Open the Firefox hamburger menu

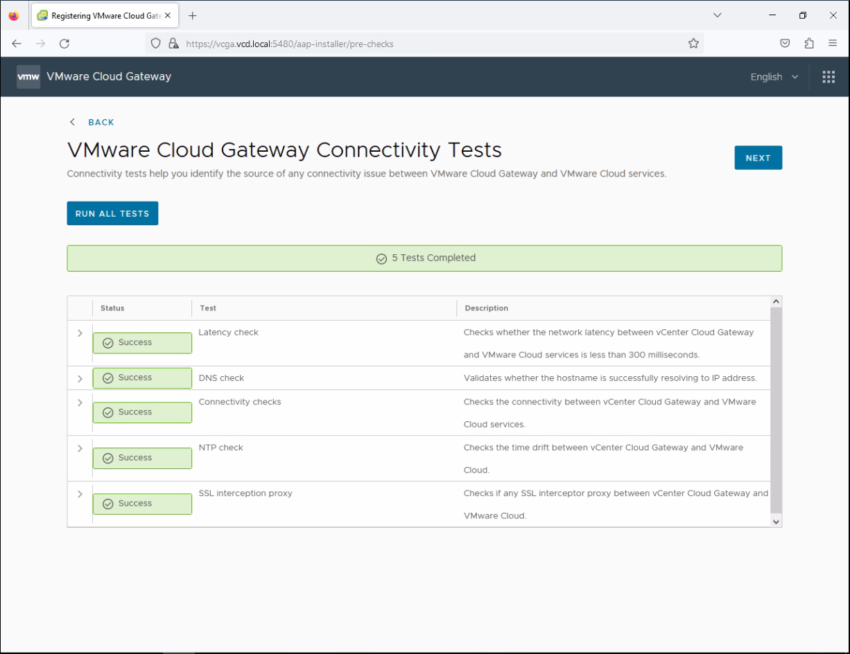tap(833, 43)
